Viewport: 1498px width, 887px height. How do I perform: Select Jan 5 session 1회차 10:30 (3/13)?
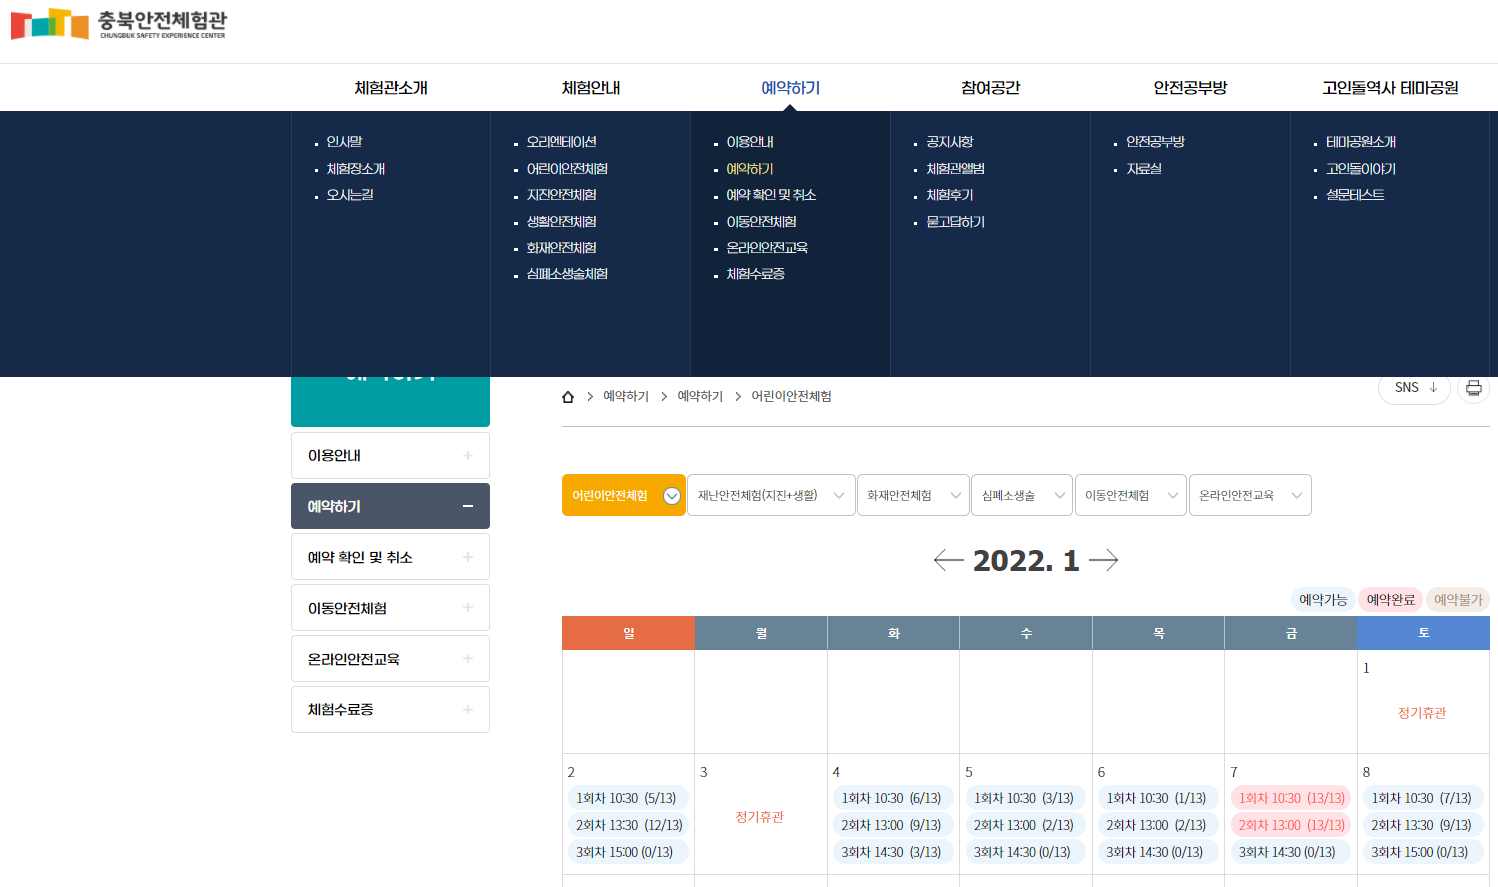1024,798
